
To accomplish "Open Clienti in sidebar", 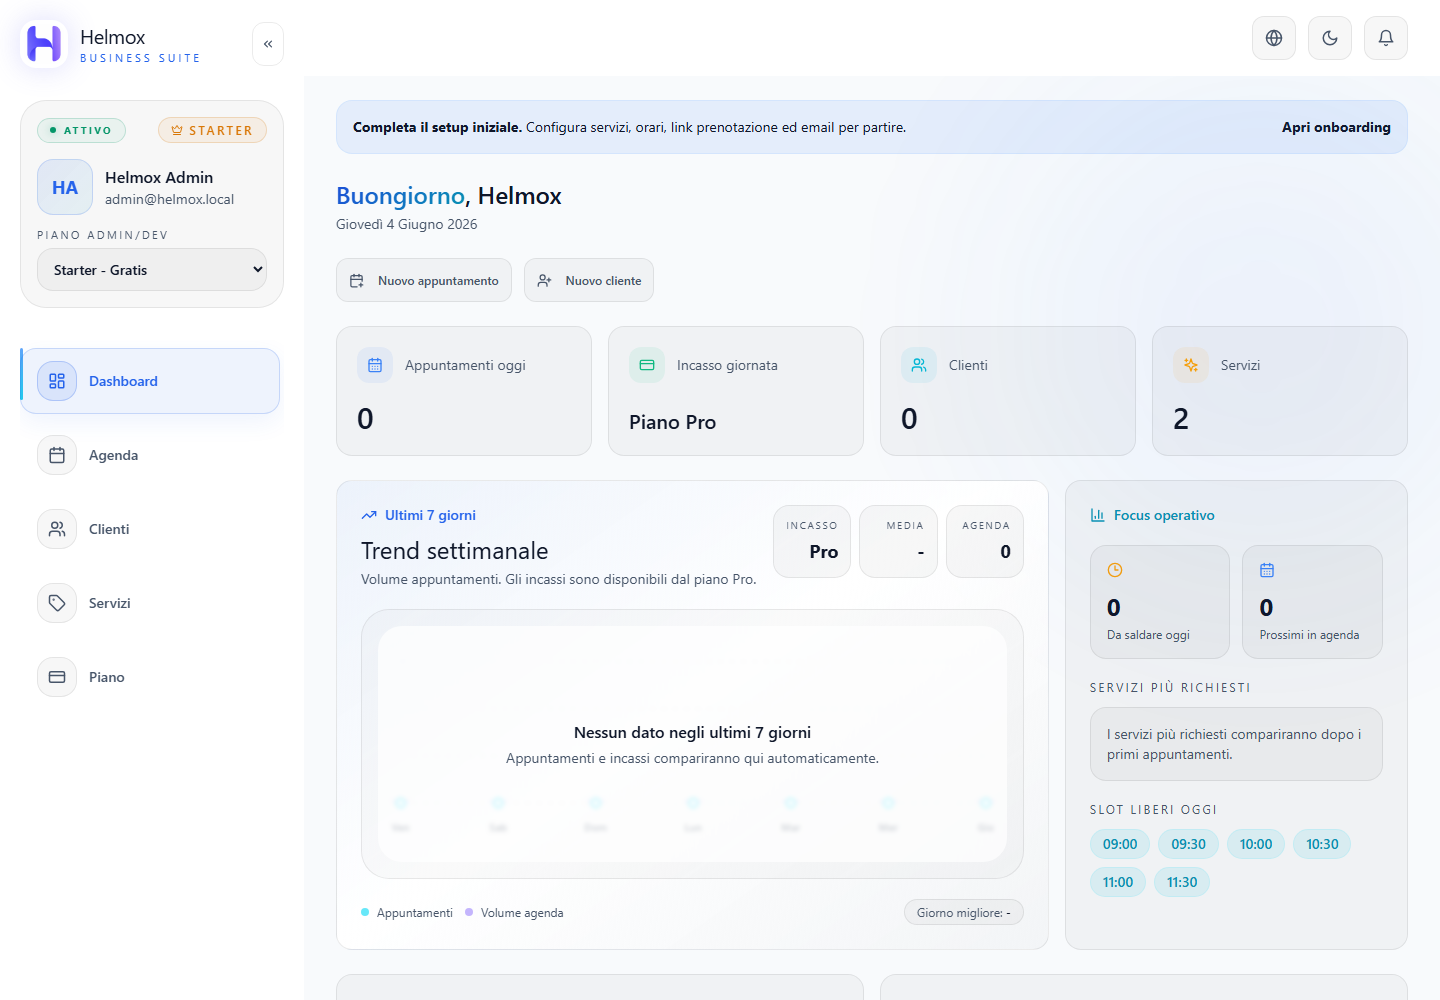I will (x=150, y=529).
